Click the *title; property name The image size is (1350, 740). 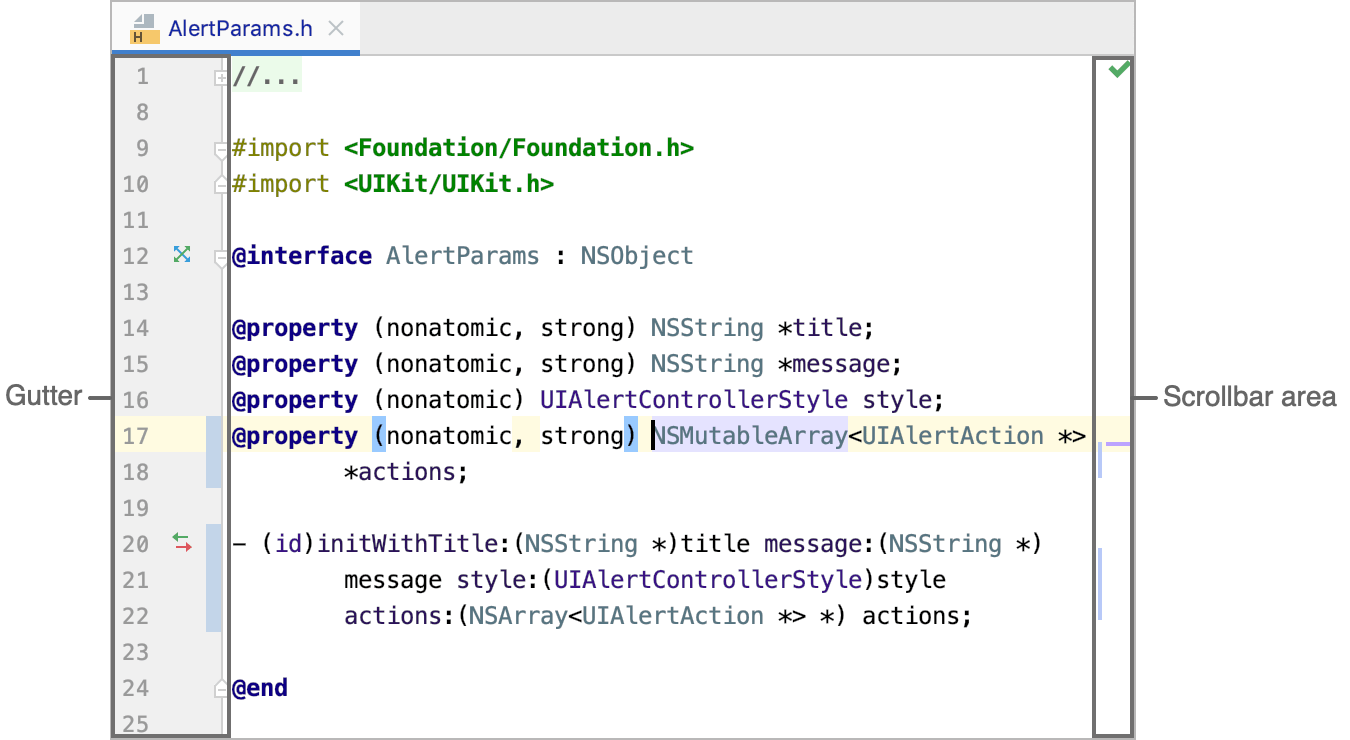tap(826, 328)
